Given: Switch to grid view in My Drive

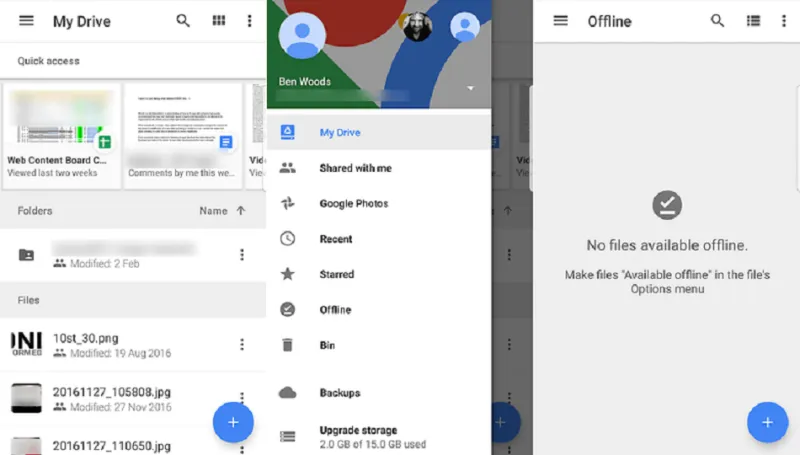Looking at the screenshot, I should 218,21.
